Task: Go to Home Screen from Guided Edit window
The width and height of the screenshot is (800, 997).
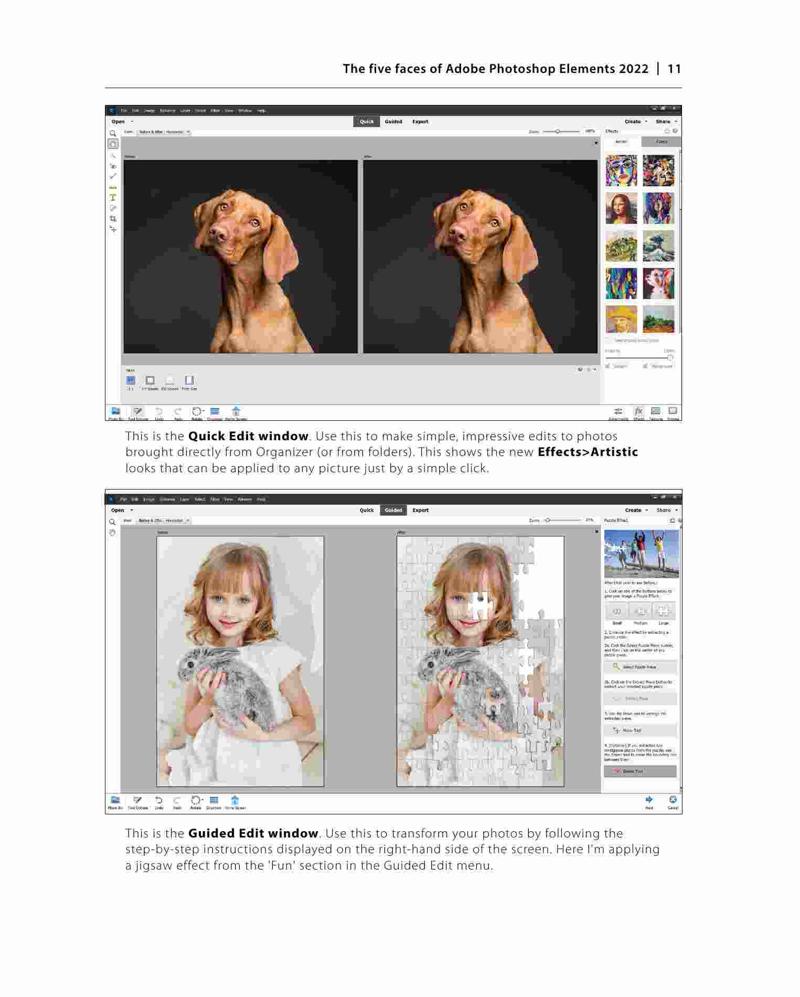Action: coord(235,802)
